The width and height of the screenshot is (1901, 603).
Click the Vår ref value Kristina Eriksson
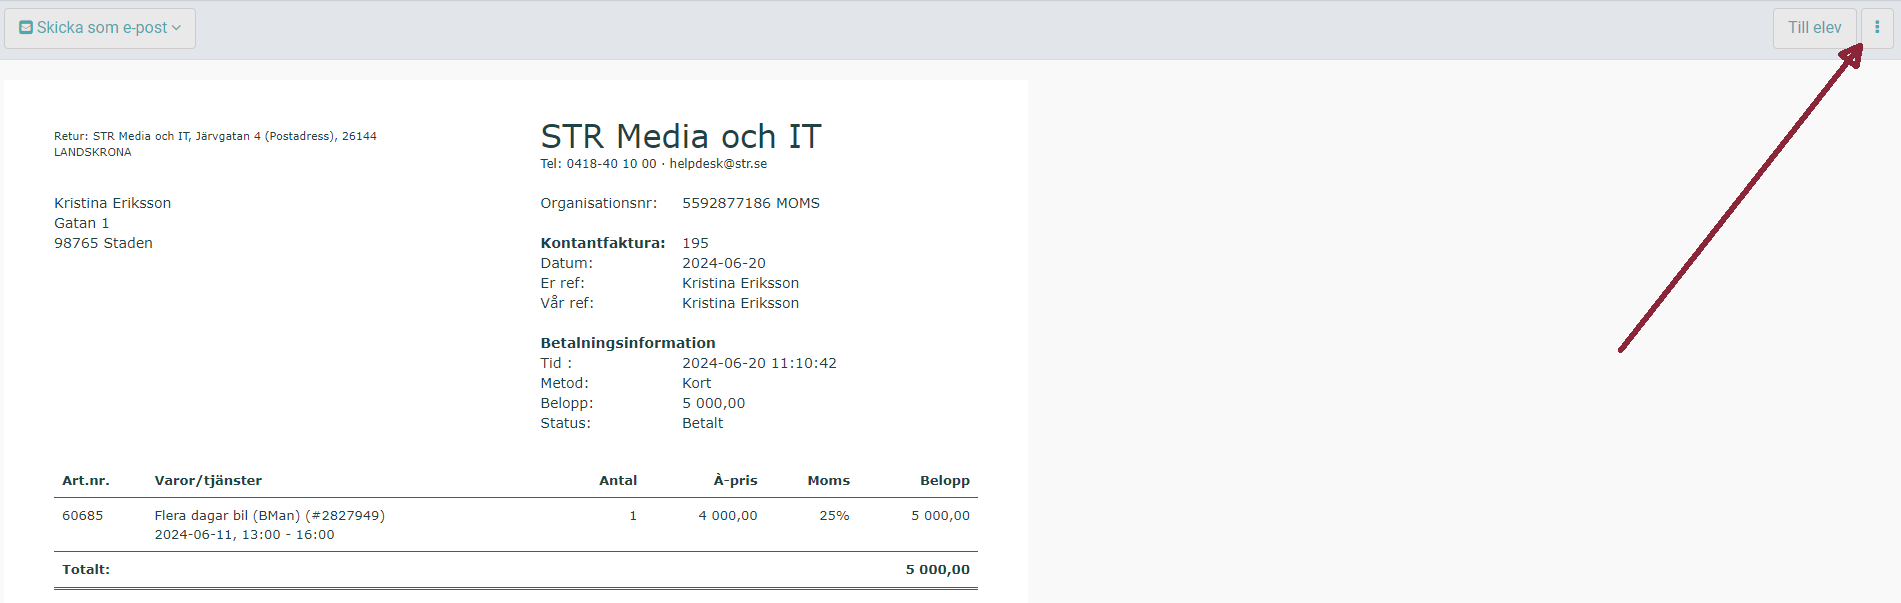click(741, 303)
